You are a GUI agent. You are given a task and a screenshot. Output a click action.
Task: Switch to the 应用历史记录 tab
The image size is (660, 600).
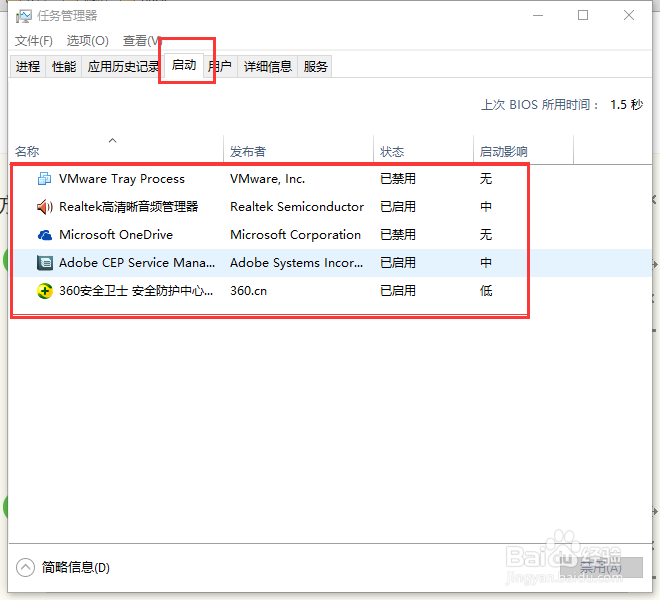click(123, 67)
